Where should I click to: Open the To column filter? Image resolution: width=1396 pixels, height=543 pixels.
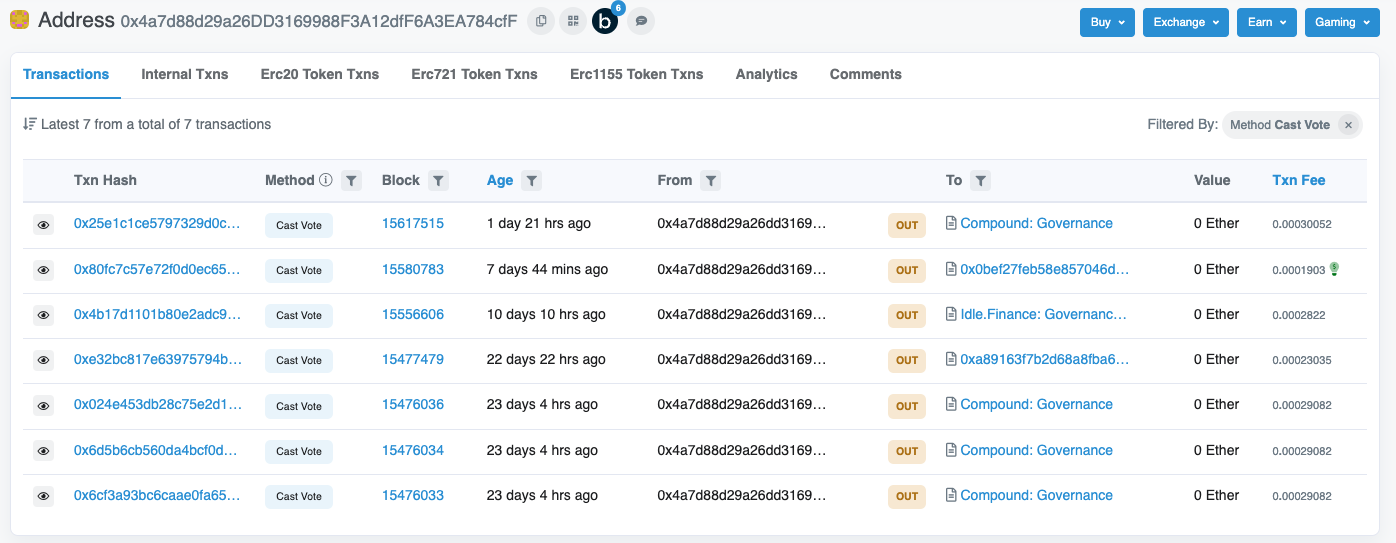pyautogui.click(x=980, y=181)
